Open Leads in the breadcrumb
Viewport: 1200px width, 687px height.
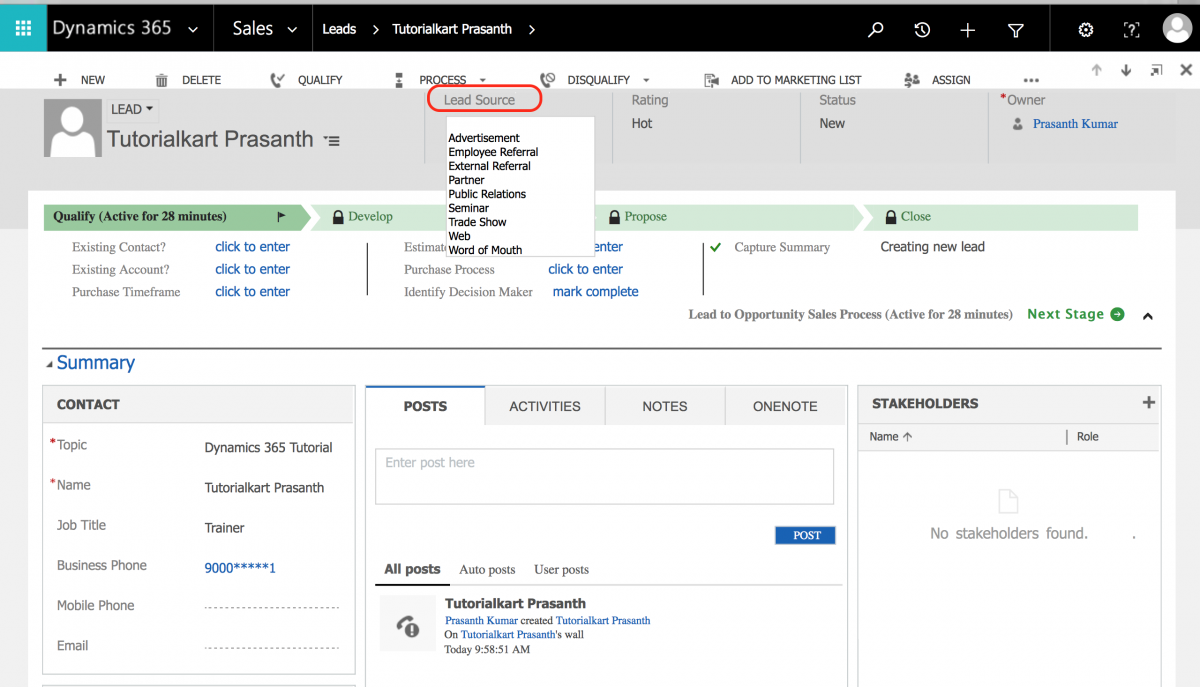click(x=339, y=30)
